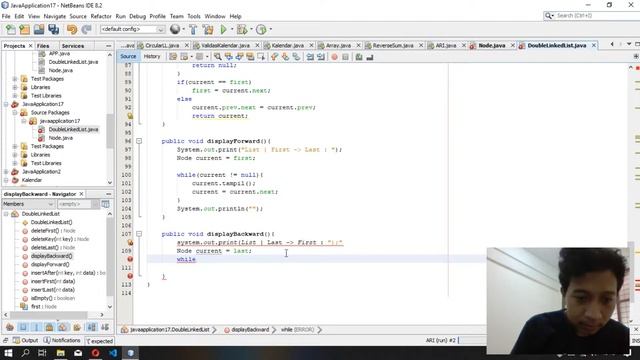Click the Build Project hammer icon
Viewport: 640px width, 360px height.
pos(193,29)
